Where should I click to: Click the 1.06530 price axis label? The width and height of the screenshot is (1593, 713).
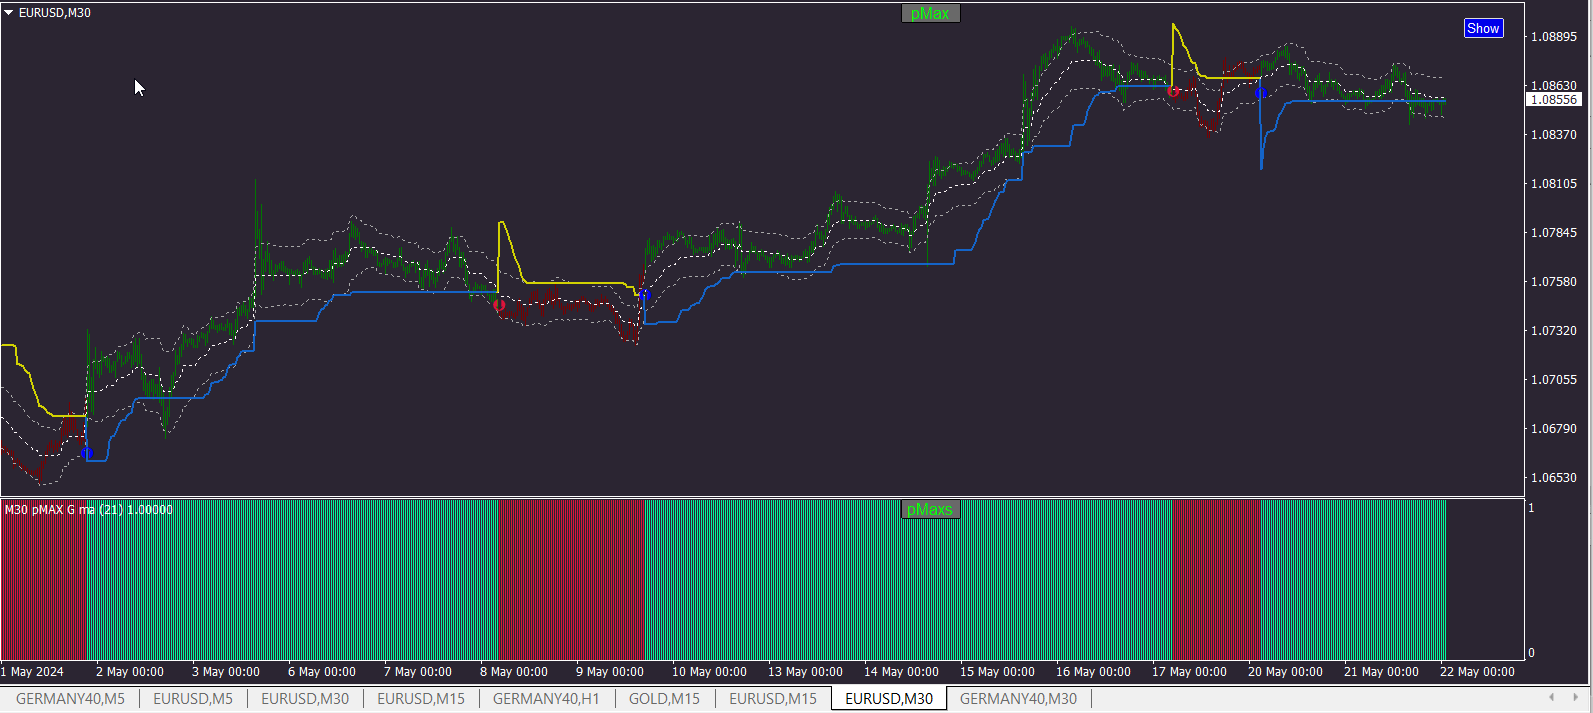(x=1554, y=478)
